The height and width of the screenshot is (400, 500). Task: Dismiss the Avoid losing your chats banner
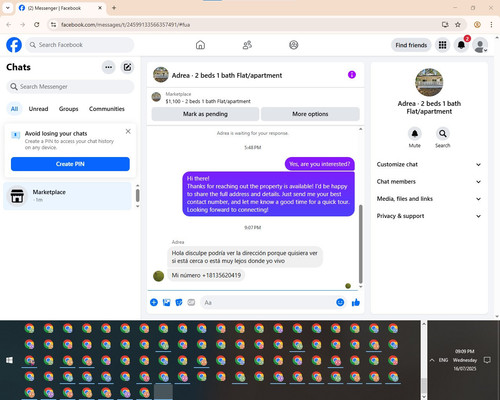click(128, 131)
